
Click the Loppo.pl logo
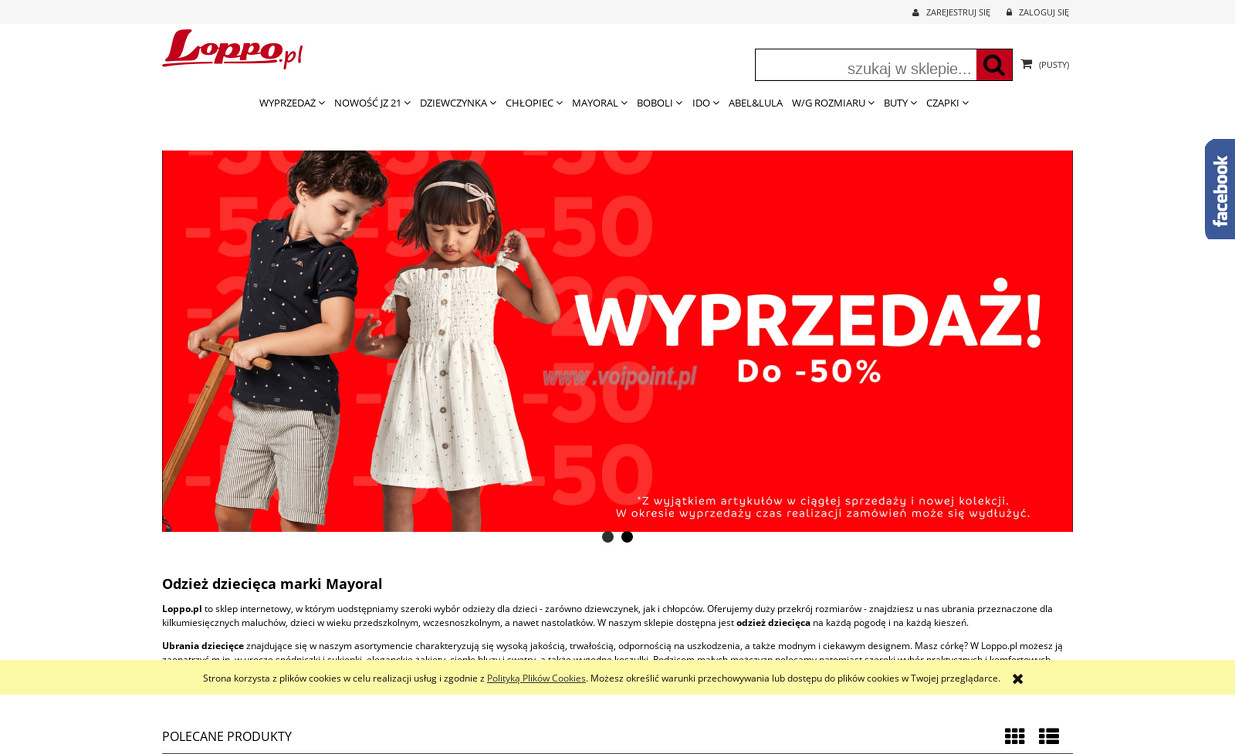click(x=232, y=49)
